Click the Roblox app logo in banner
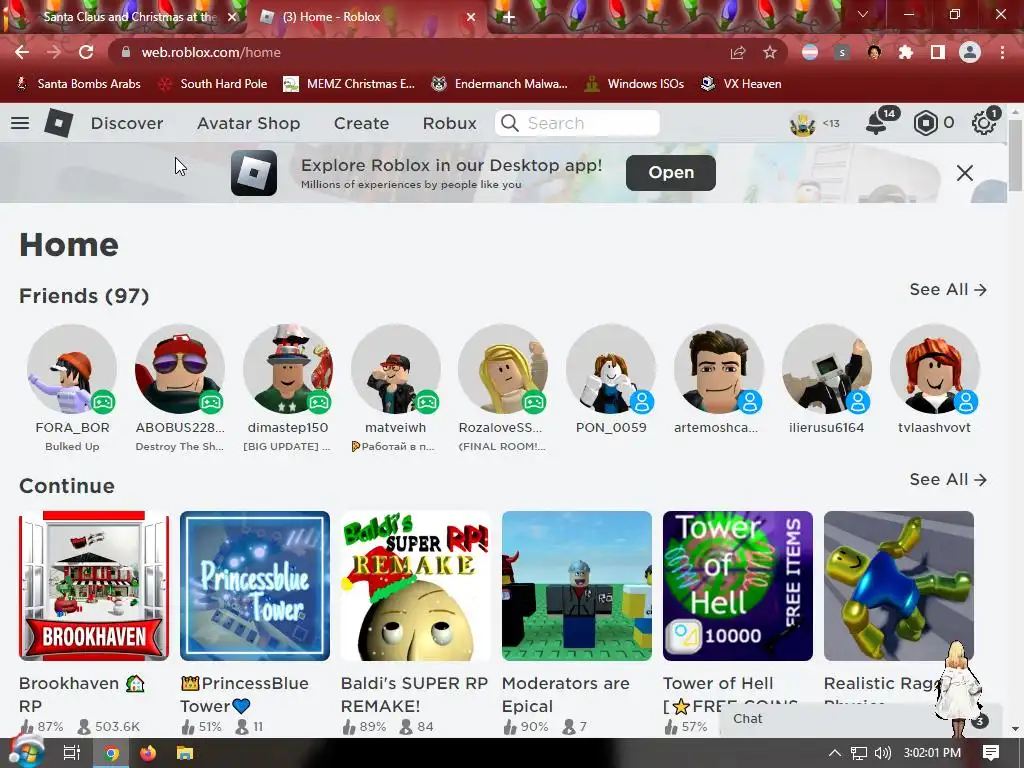The width and height of the screenshot is (1024, 768). click(x=254, y=172)
